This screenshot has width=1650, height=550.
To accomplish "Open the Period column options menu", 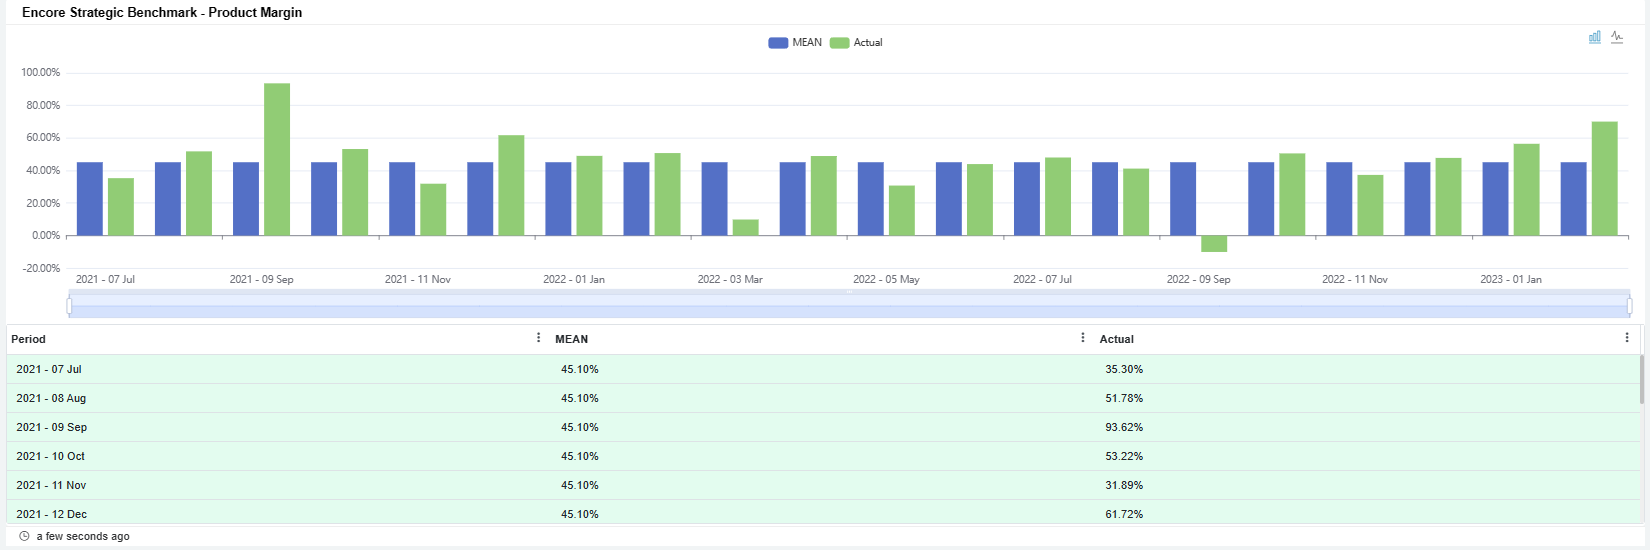I will pos(538,338).
